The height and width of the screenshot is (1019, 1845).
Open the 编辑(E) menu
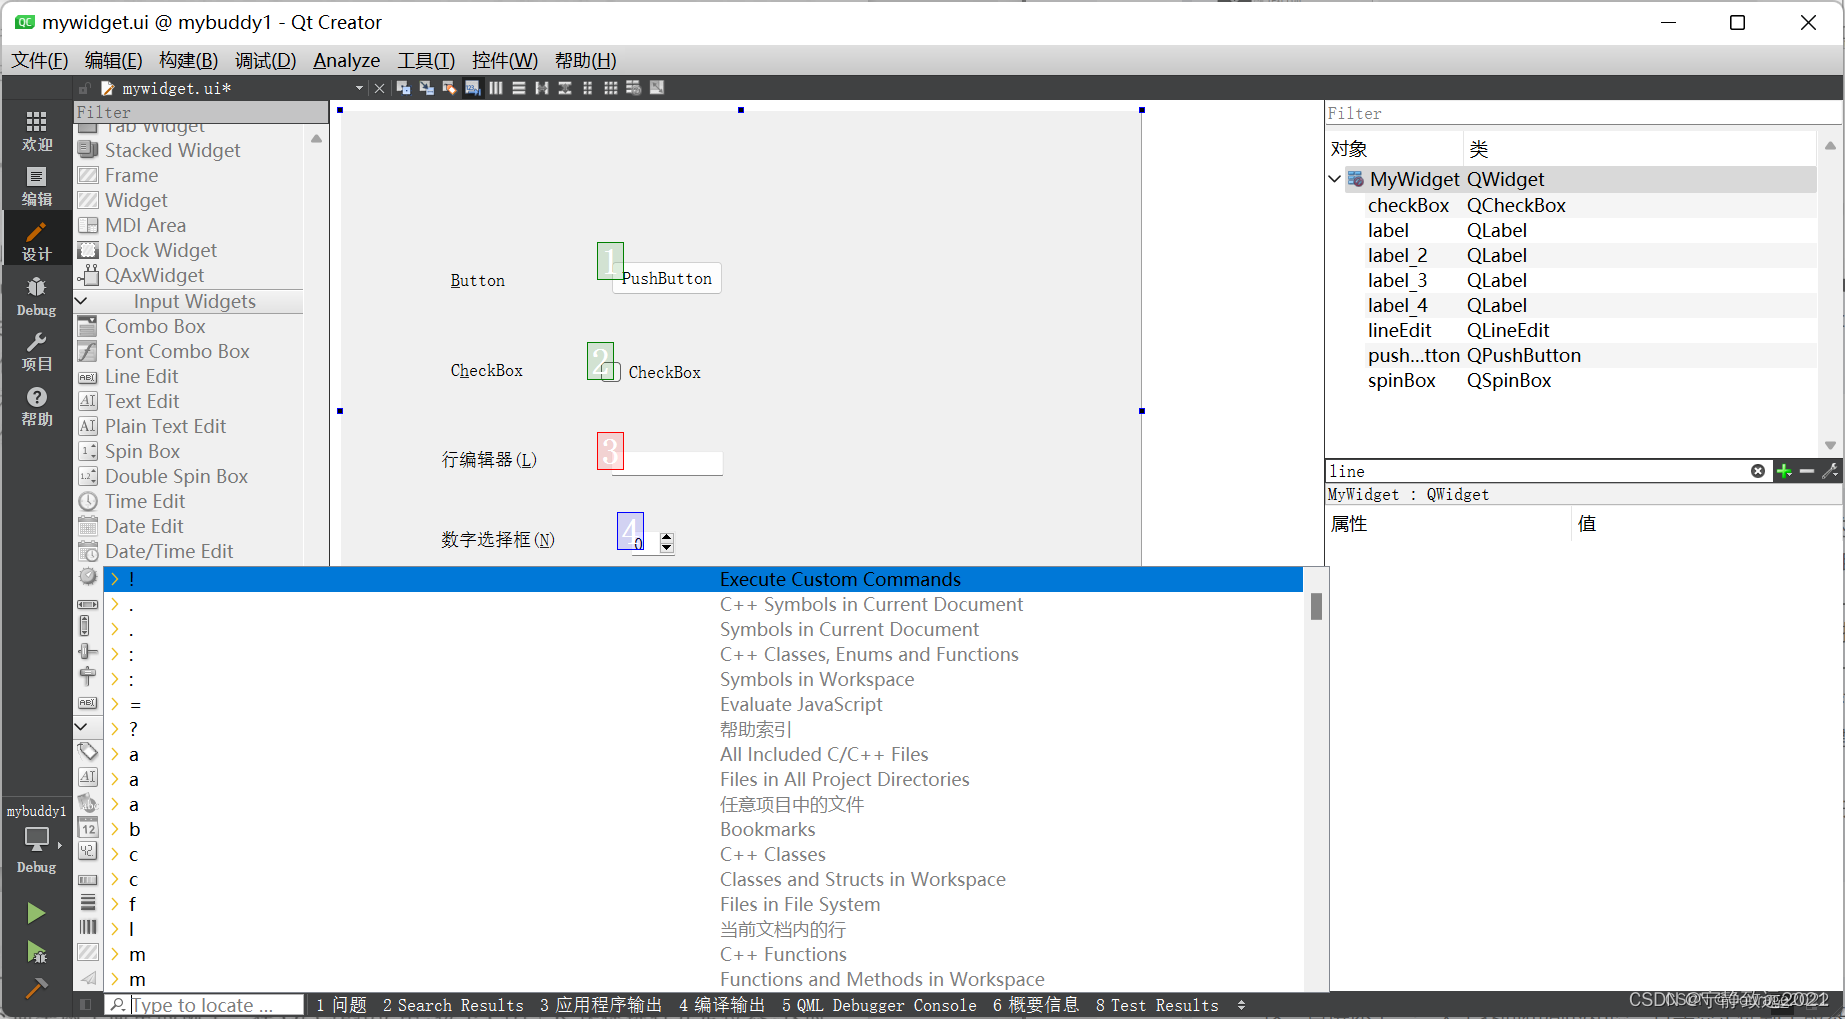click(114, 60)
